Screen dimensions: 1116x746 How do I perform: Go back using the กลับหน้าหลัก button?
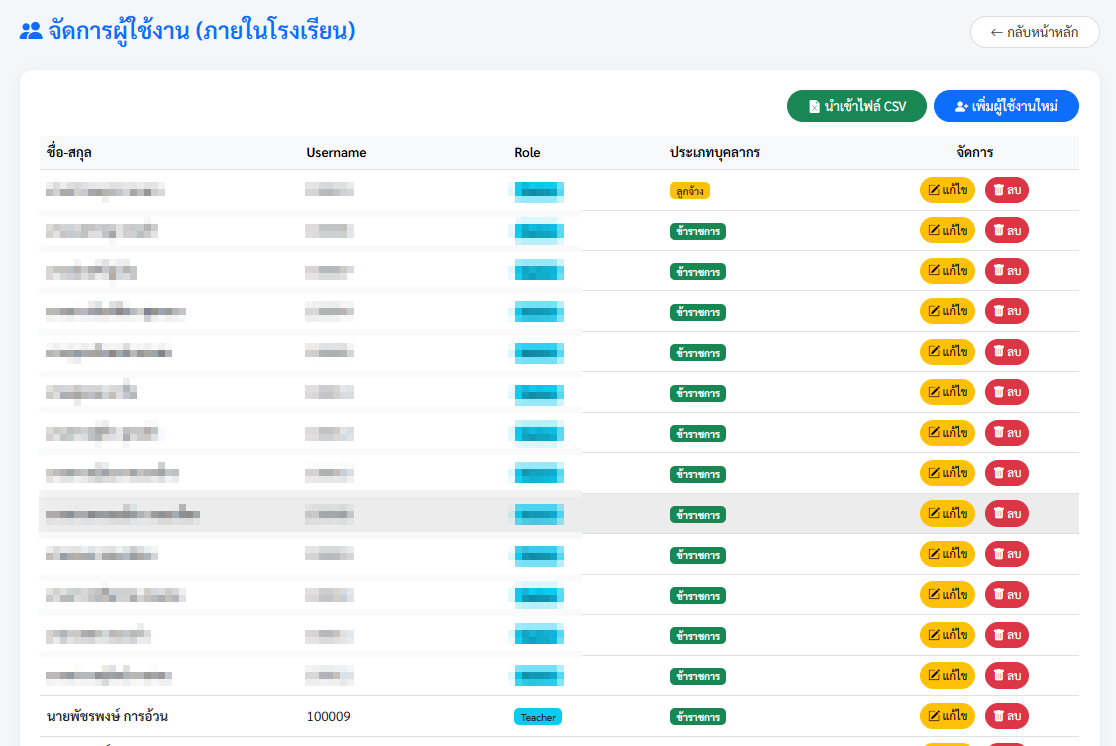[1034, 32]
